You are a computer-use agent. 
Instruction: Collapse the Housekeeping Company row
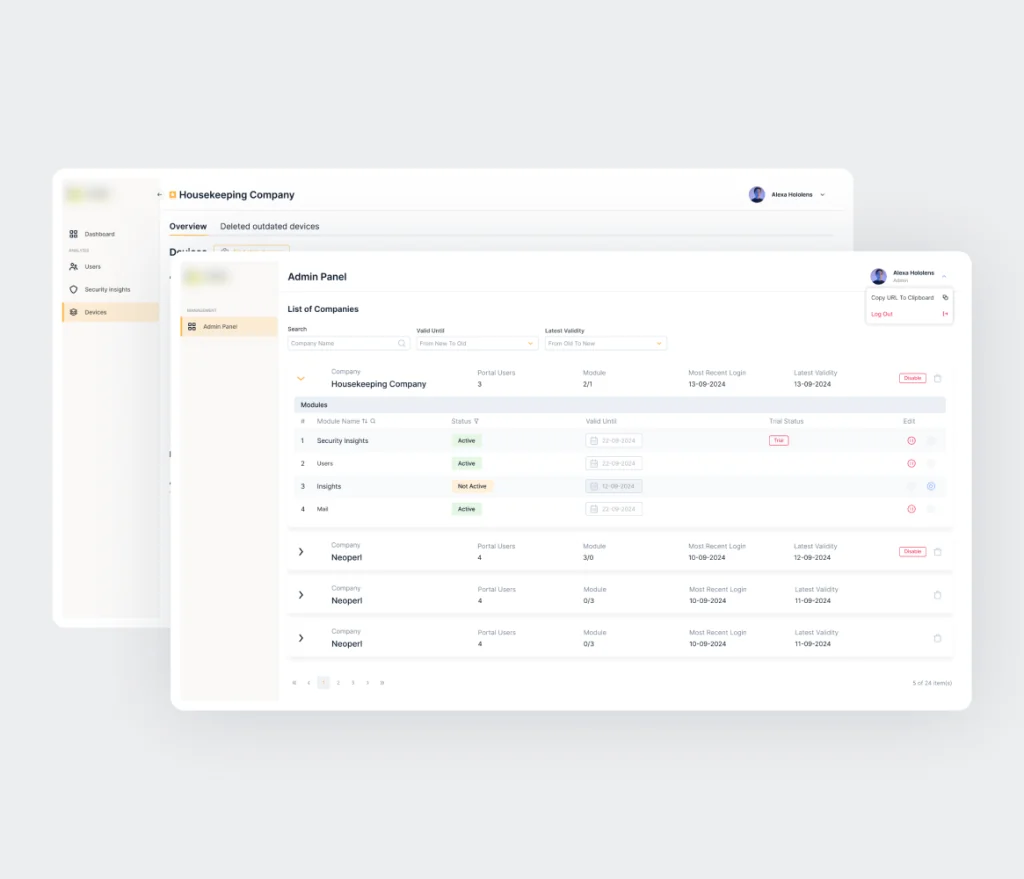coord(301,378)
